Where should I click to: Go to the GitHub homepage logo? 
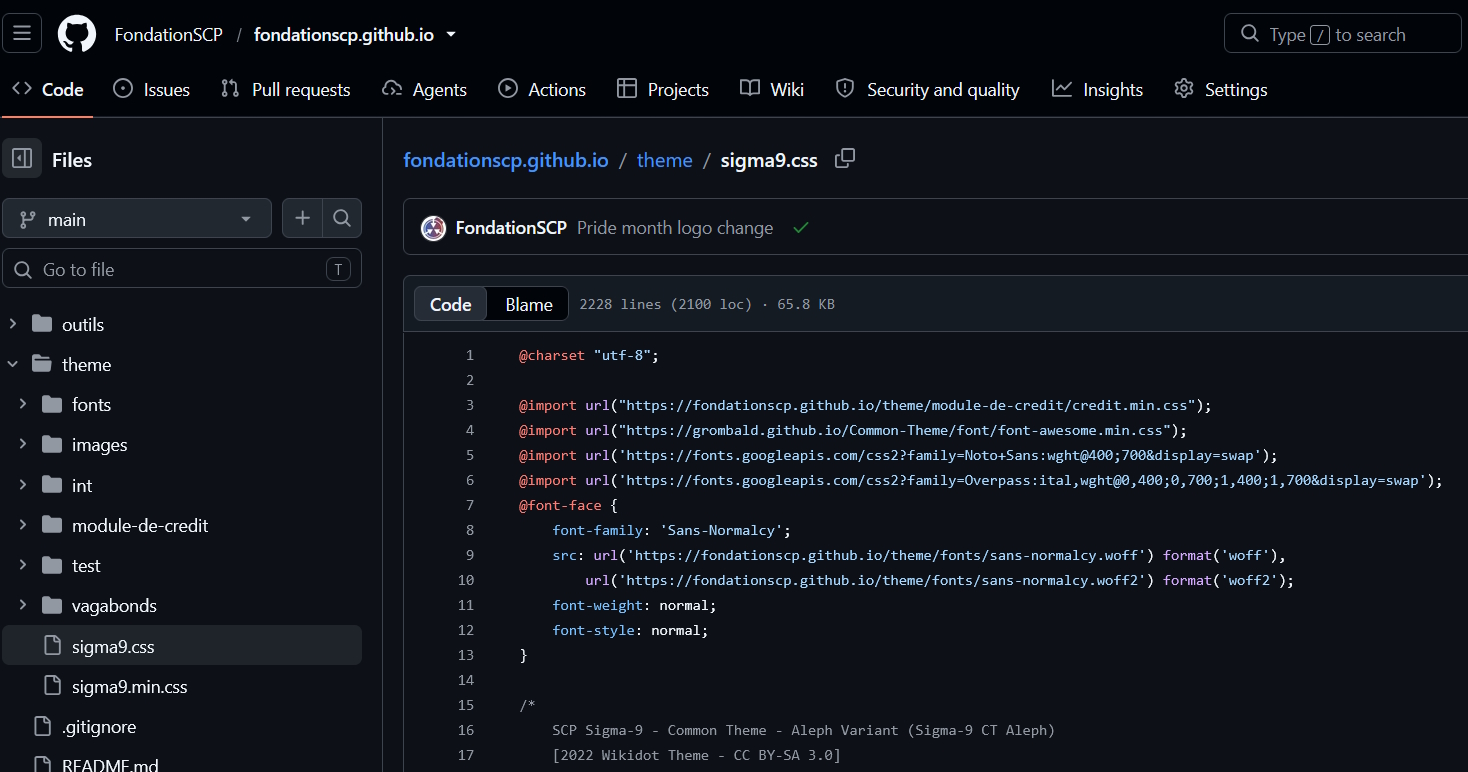[x=77, y=34]
